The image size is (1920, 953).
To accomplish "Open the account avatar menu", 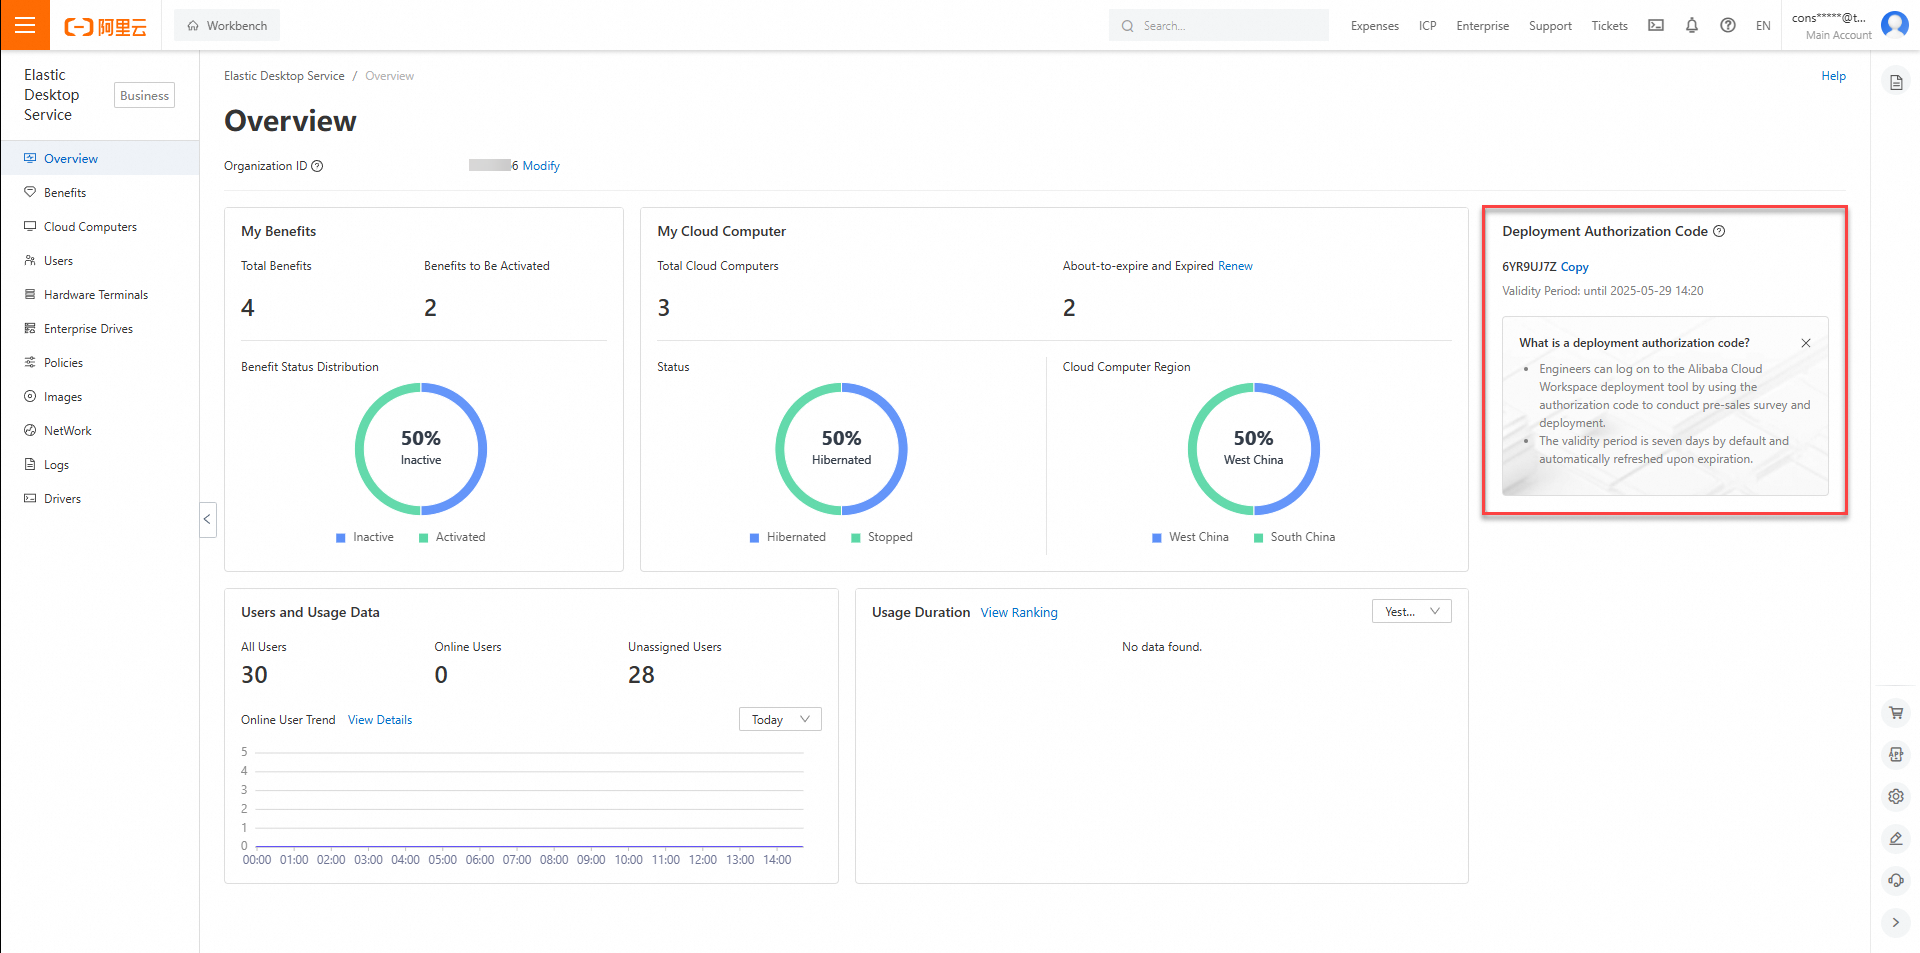I will (x=1895, y=25).
